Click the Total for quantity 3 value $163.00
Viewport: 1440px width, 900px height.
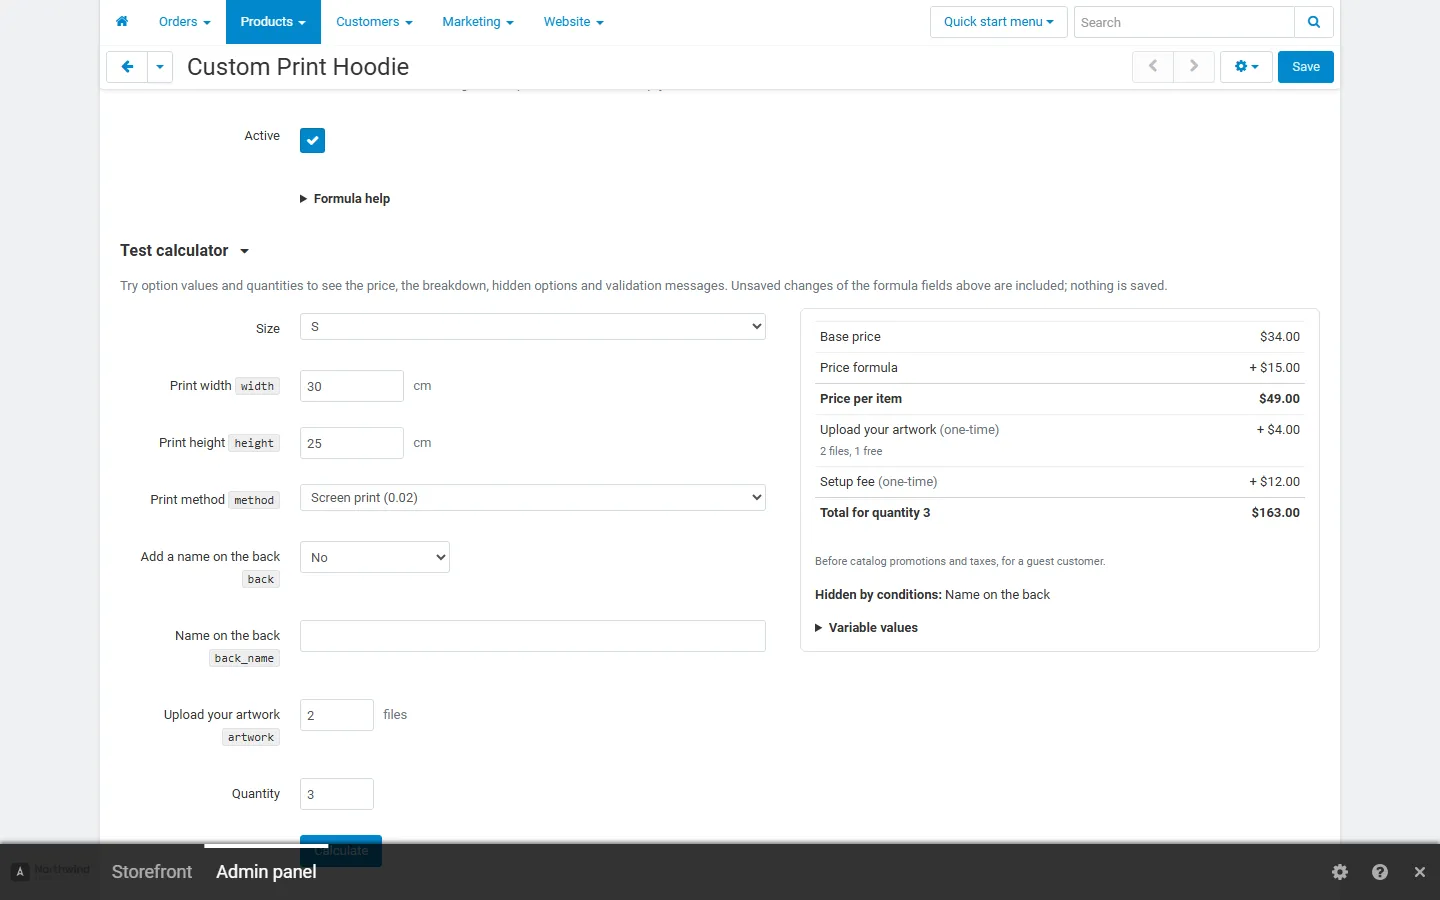point(1276,513)
